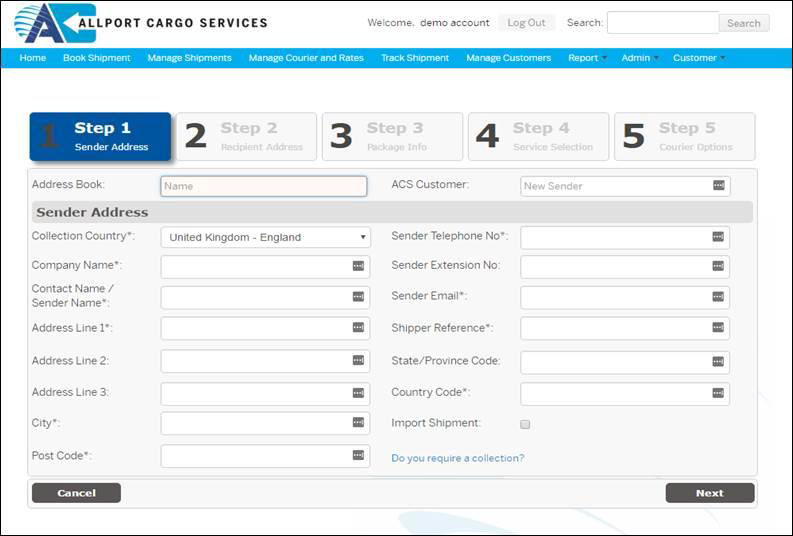Screen dimensions: 793x536
Task: Switch to Step 2 Recipient Address tab
Action: [x=246, y=137]
